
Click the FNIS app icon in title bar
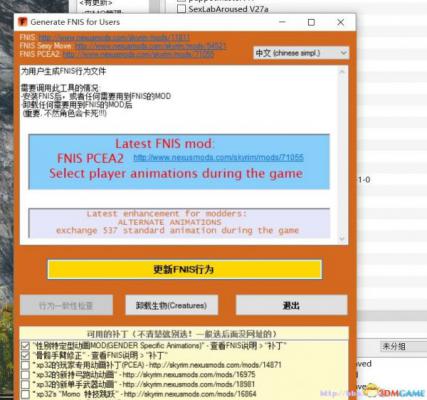coord(23,22)
